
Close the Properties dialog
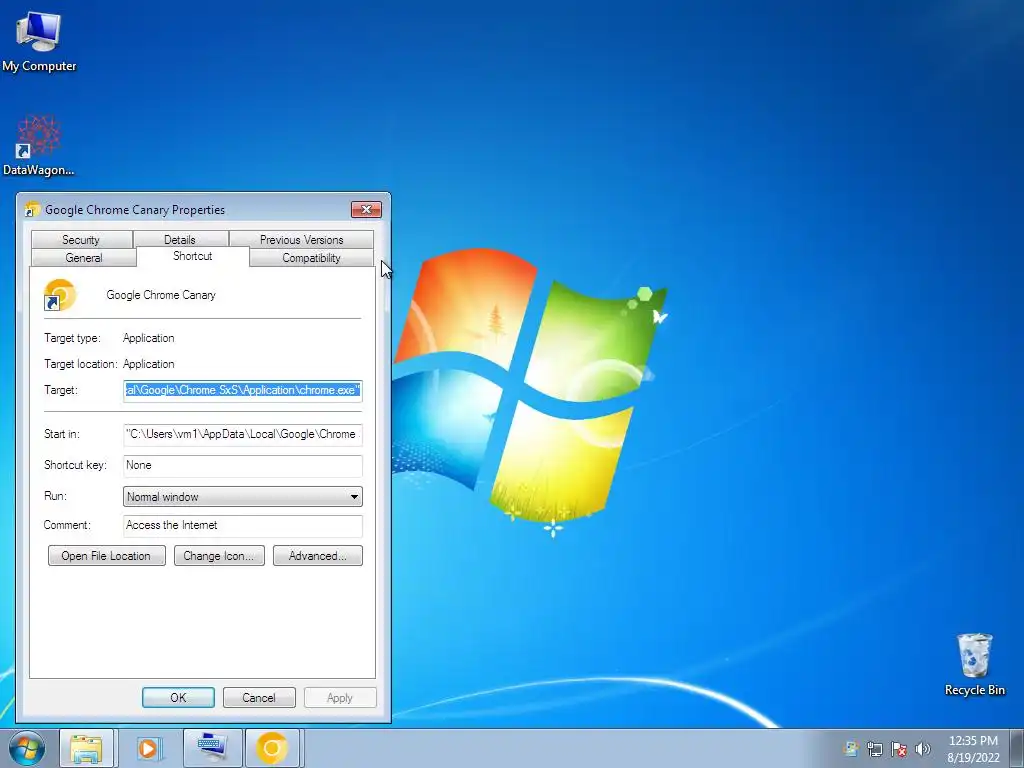pyautogui.click(x=366, y=209)
